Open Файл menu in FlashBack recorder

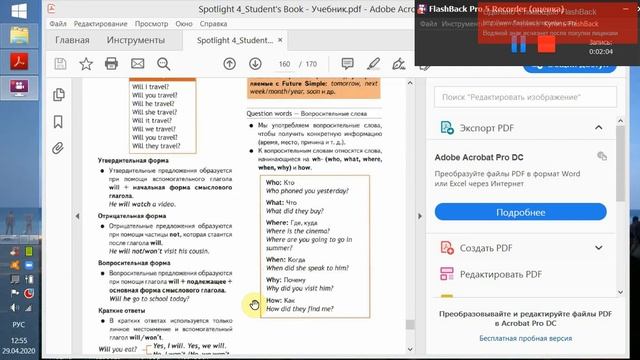429,24
